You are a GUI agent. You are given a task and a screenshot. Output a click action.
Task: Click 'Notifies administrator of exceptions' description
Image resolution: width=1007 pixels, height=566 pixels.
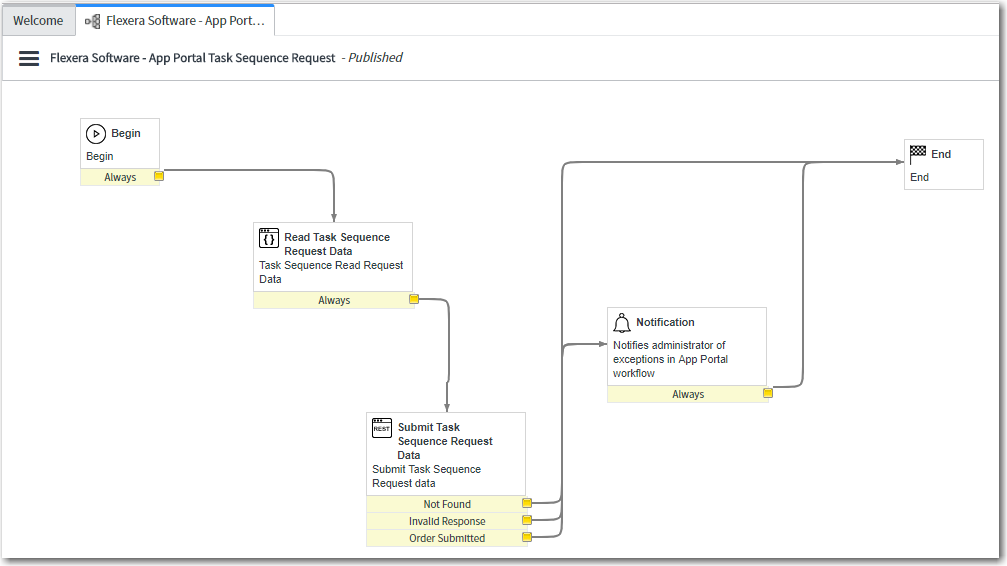[670, 359]
